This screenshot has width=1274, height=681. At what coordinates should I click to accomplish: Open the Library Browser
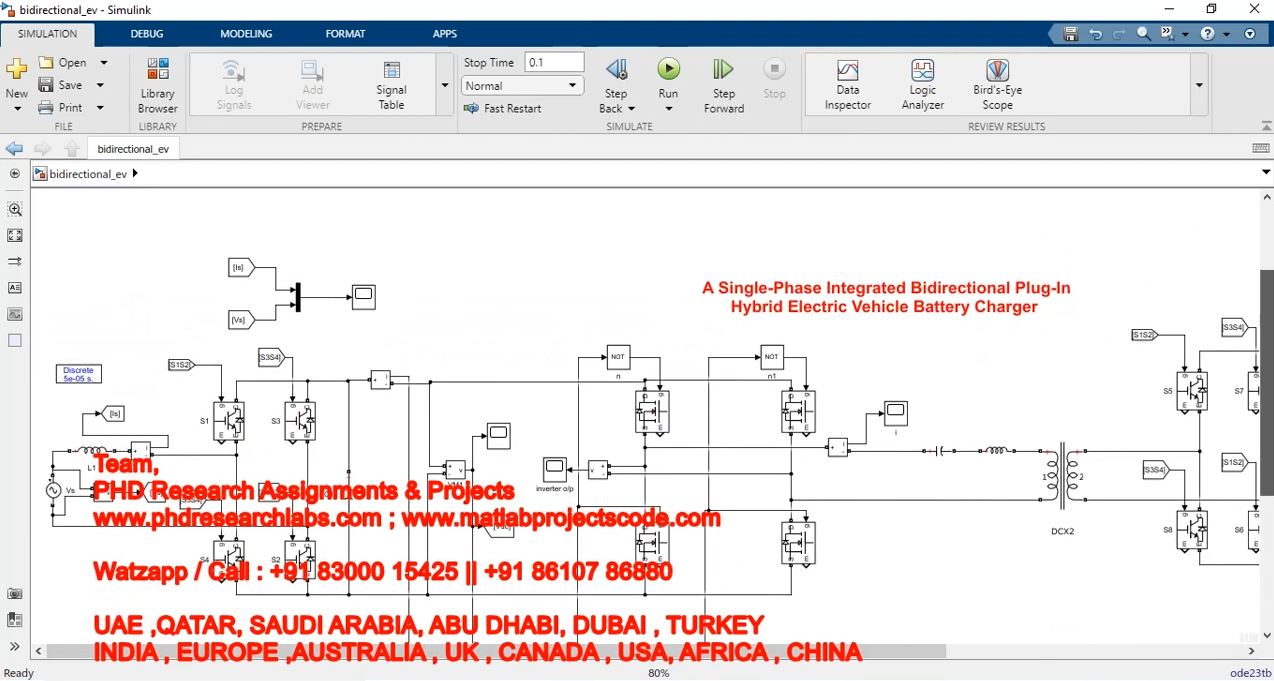(157, 86)
